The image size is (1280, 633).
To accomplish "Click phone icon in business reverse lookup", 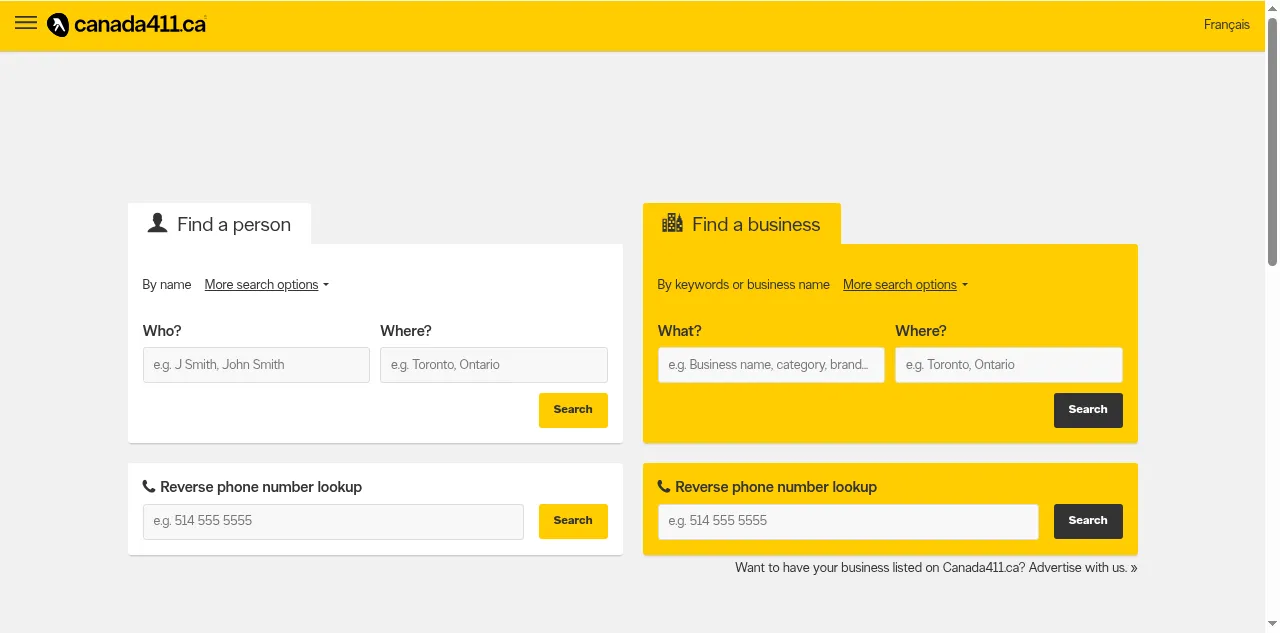I will (664, 487).
